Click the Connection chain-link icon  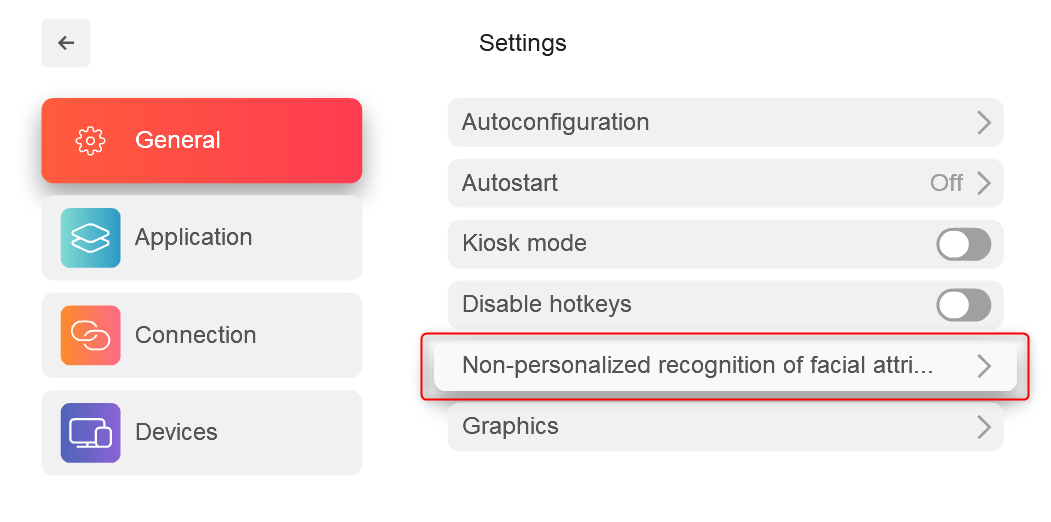pos(90,335)
